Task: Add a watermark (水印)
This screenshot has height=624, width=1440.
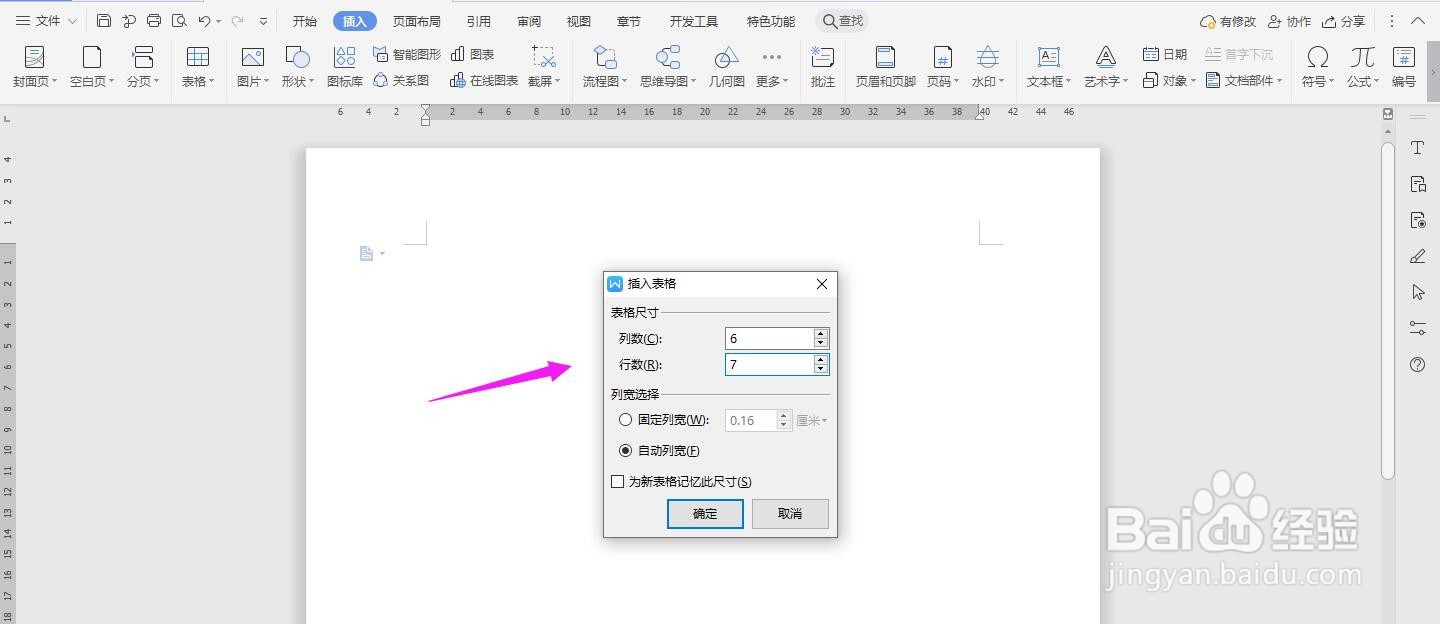Action: tap(987, 67)
